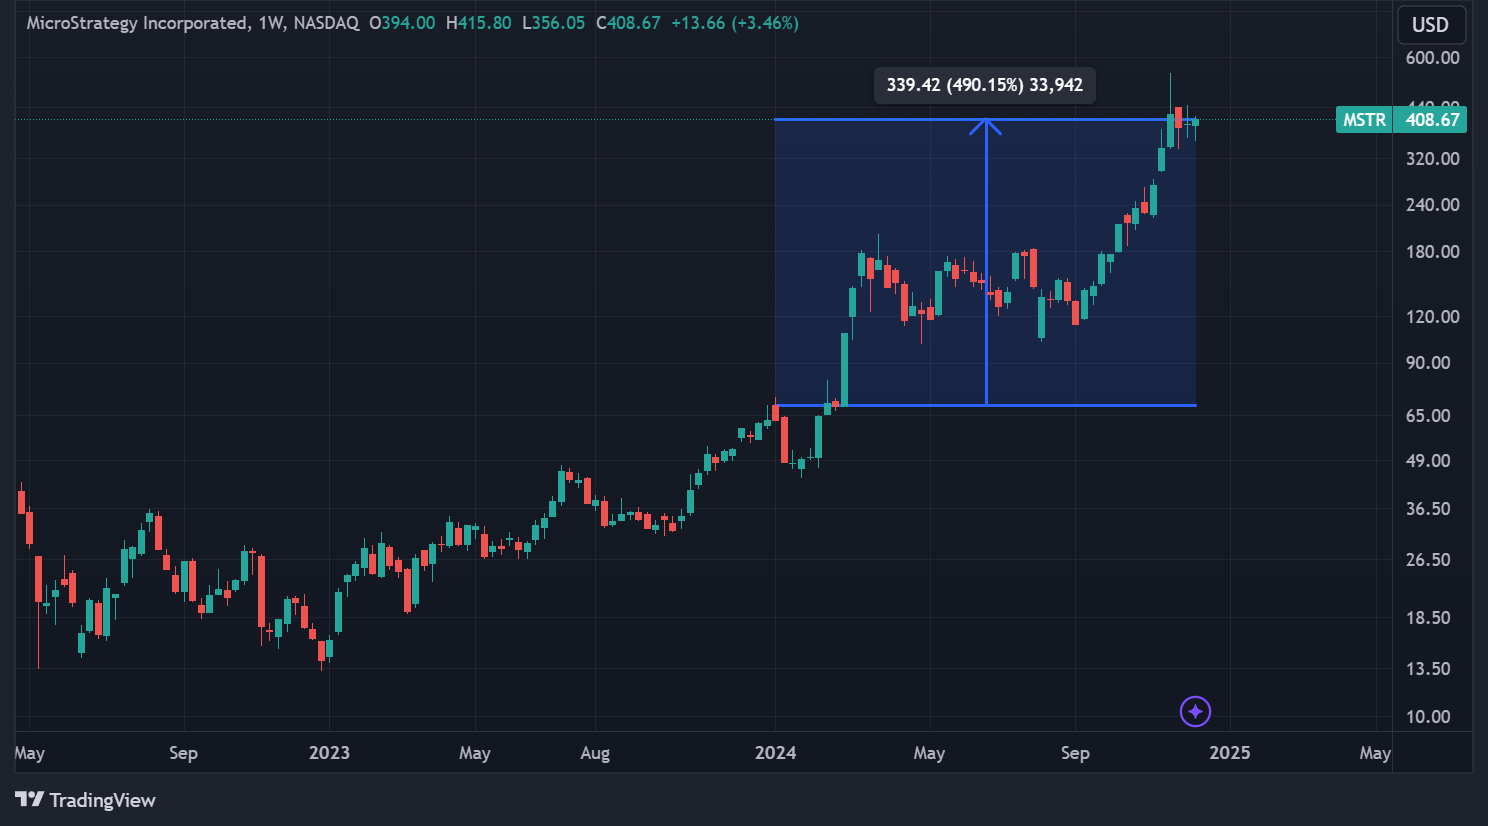
Task: Click the 408.67 current price label
Action: (1432, 120)
